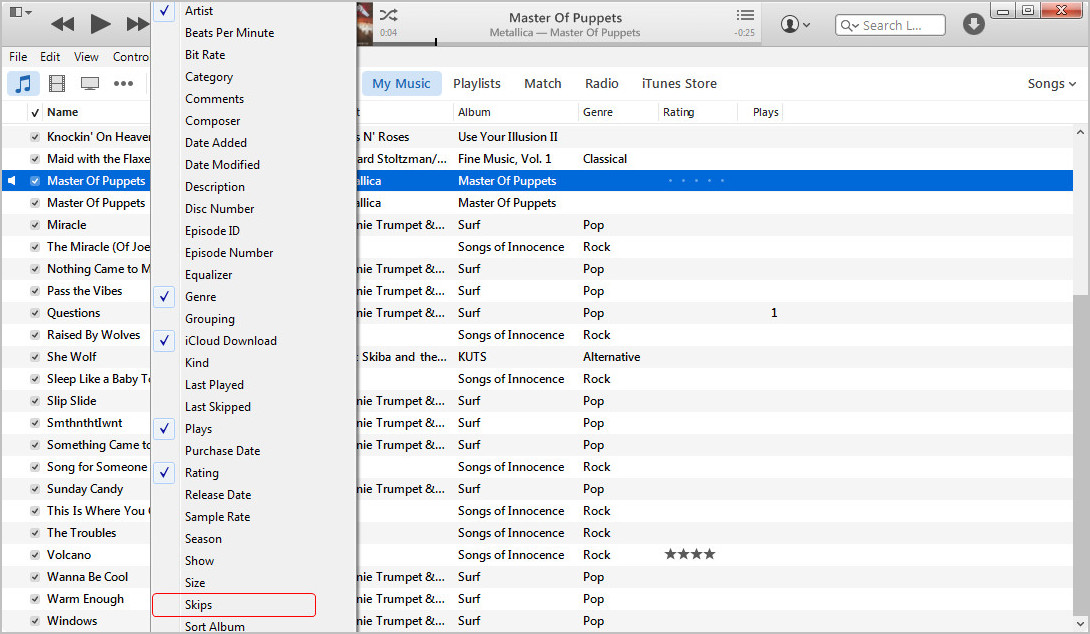Open the Edit menu
The width and height of the screenshot is (1090, 634).
[x=50, y=57]
